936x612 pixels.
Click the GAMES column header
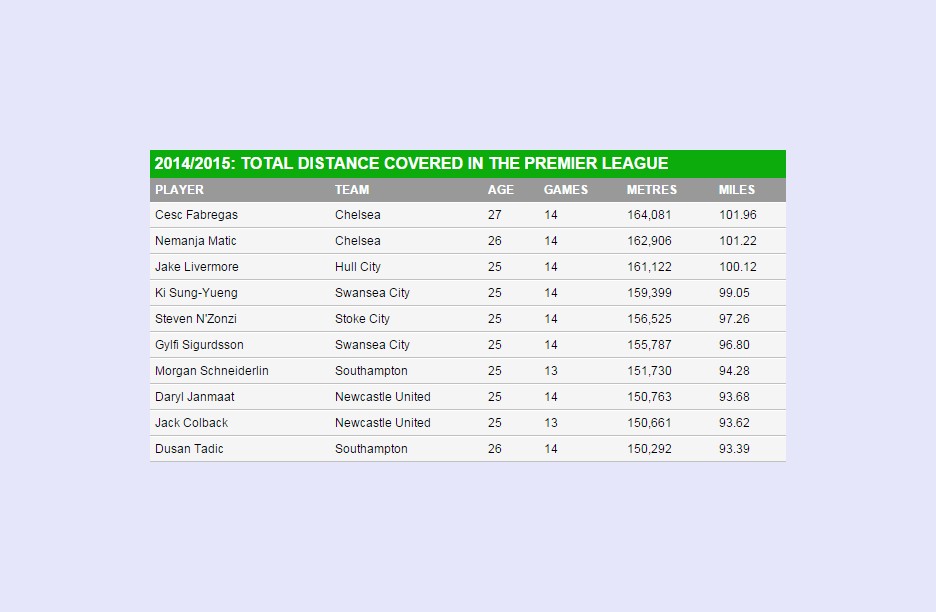(x=565, y=190)
